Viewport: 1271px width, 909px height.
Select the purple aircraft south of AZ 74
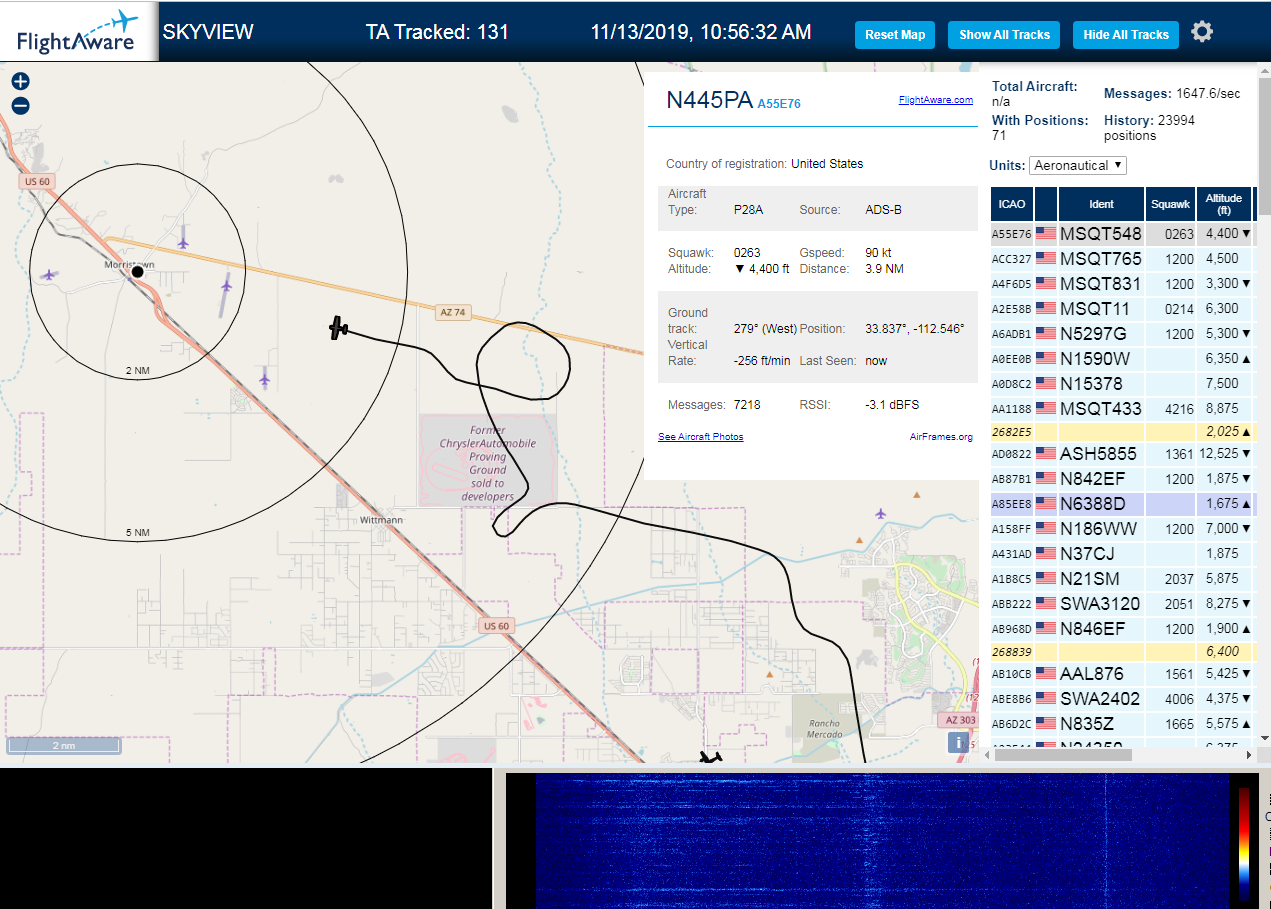pyautogui.click(x=265, y=377)
